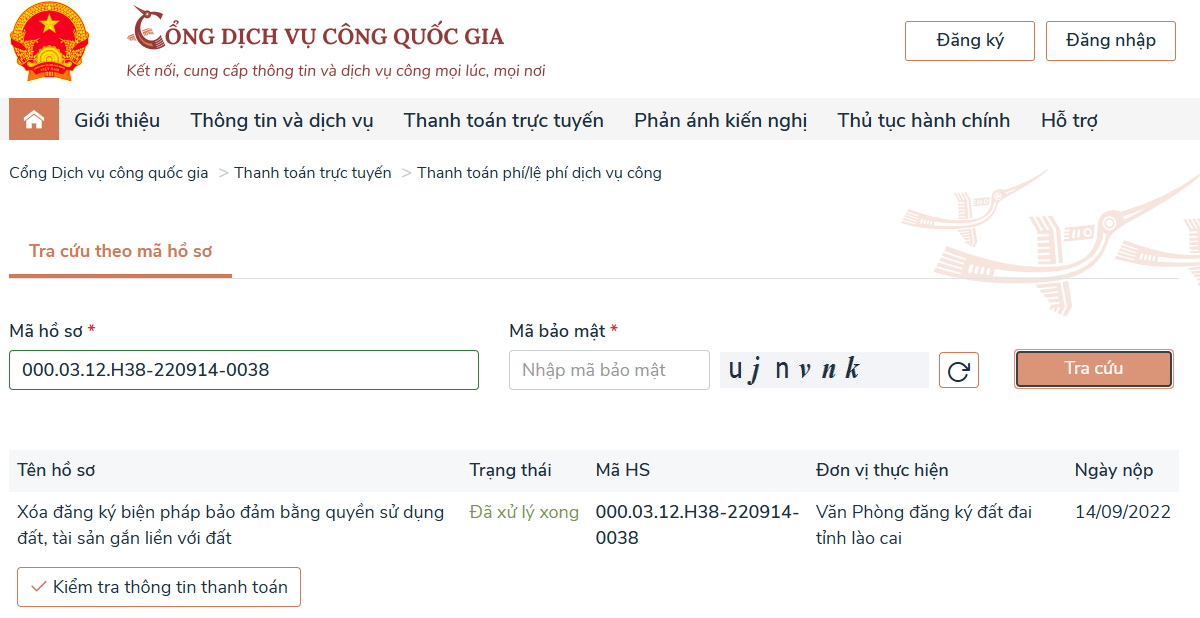Refresh the captcha security code
The width and height of the screenshot is (1200, 618).
coord(959,371)
